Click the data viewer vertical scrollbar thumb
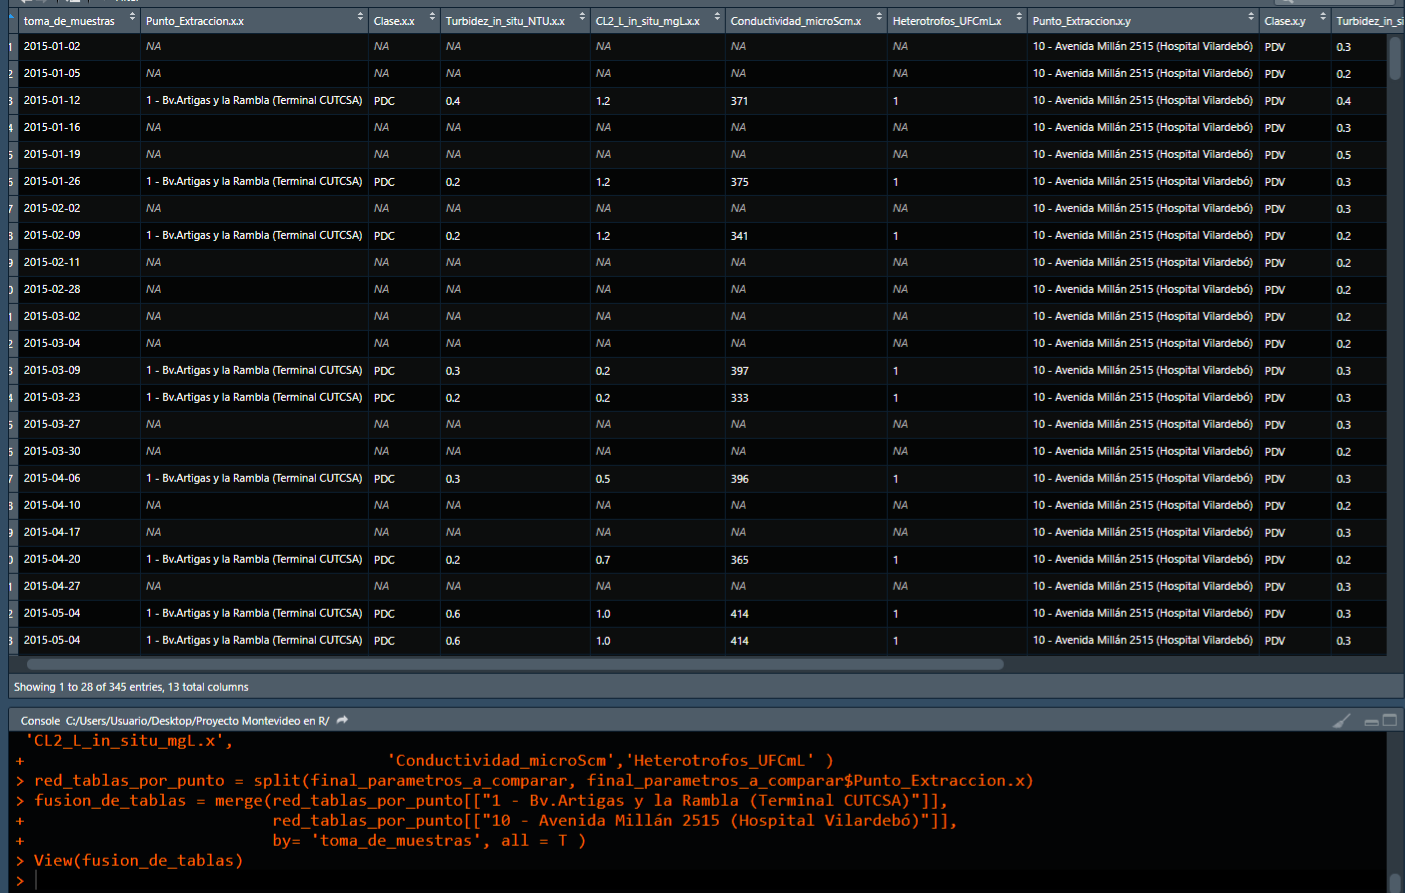The height and width of the screenshot is (893, 1405). [x=1395, y=58]
